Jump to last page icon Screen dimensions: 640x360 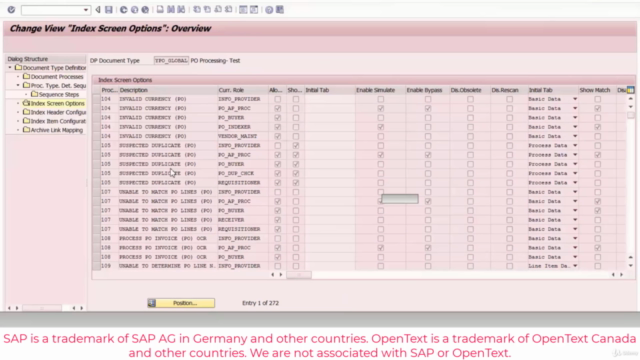tap(229, 9)
